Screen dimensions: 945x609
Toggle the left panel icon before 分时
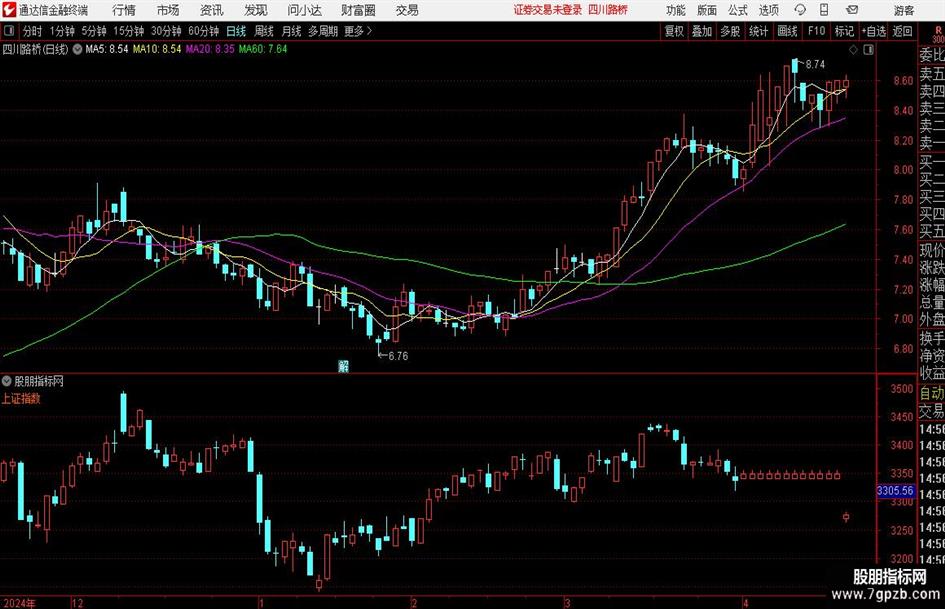pos(8,31)
